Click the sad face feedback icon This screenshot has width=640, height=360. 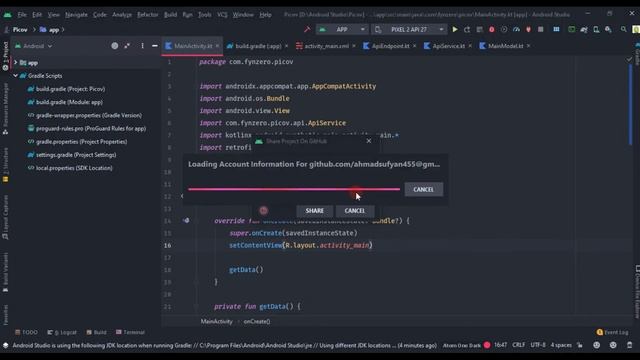[613, 345]
